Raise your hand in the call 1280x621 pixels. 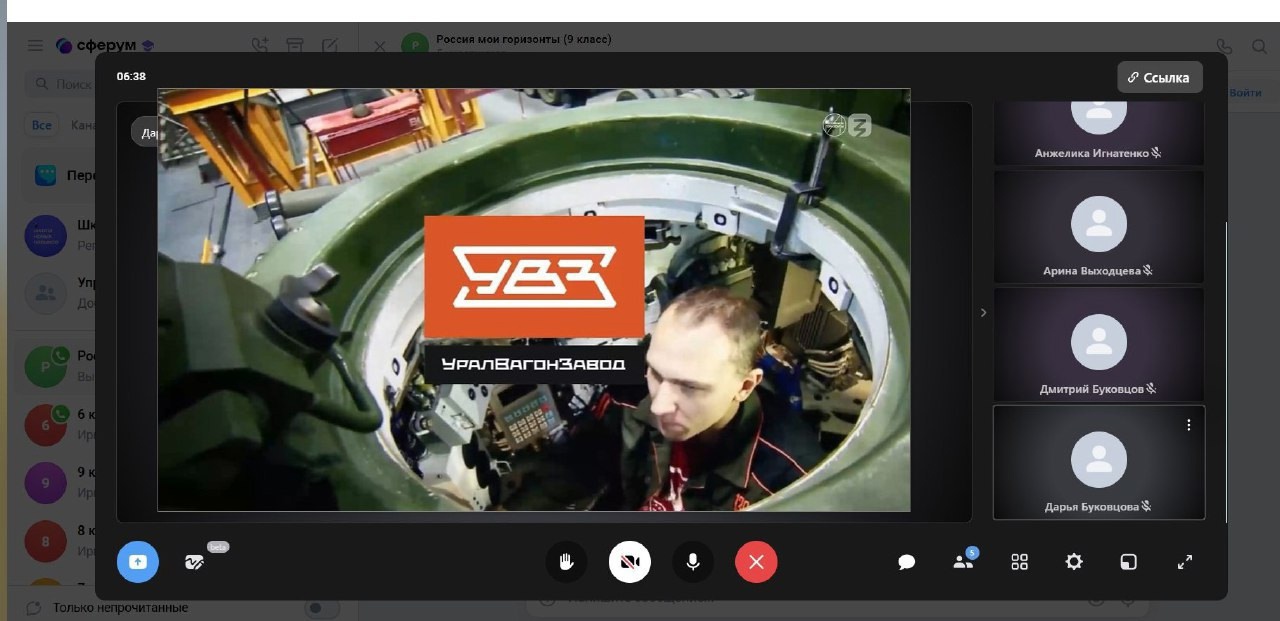coord(566,562)
